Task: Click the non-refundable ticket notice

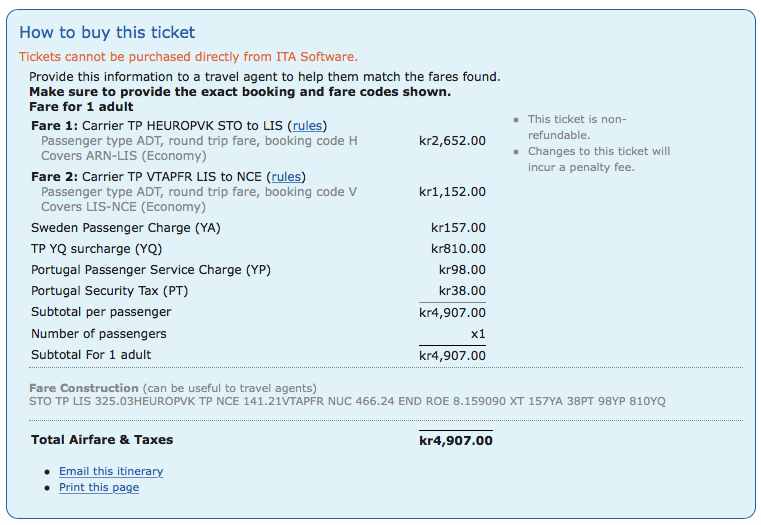Action: (577, 127)
